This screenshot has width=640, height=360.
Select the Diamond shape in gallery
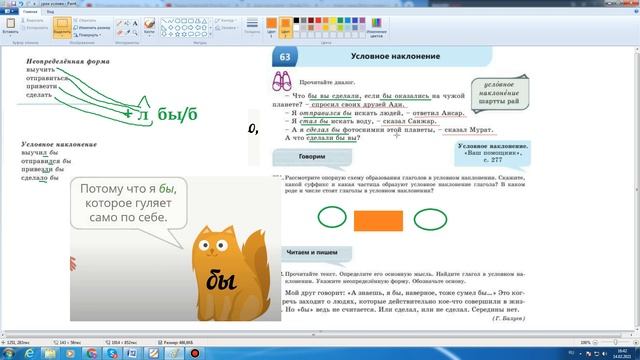[x=171, y=27]
